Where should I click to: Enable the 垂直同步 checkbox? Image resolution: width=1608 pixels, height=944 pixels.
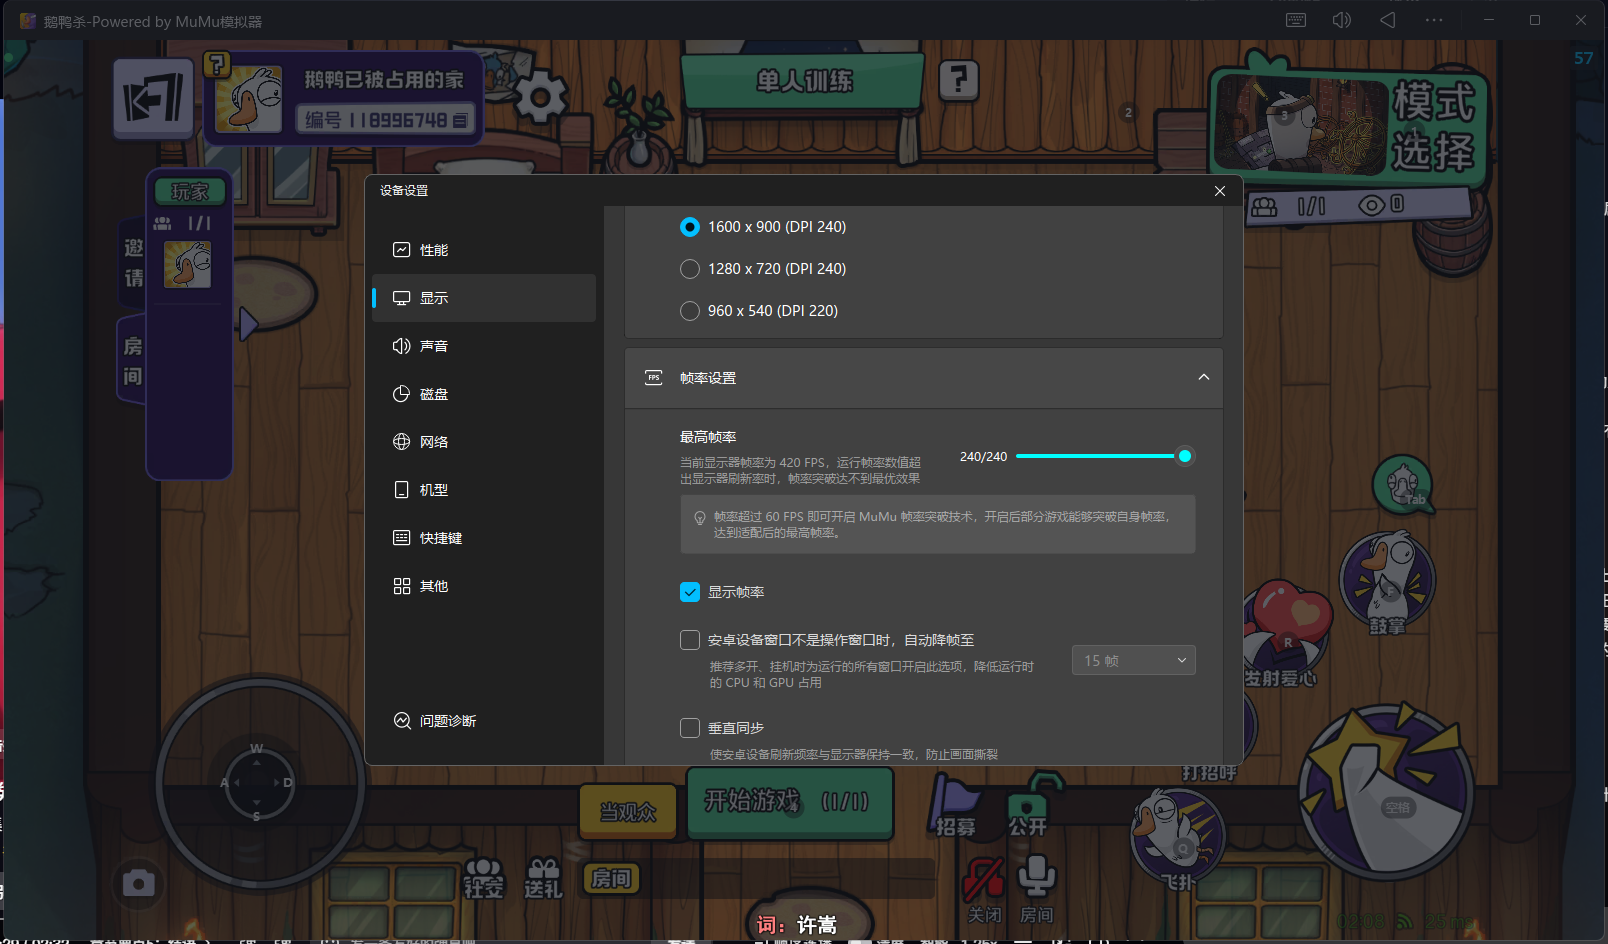(x=690, y=728)
